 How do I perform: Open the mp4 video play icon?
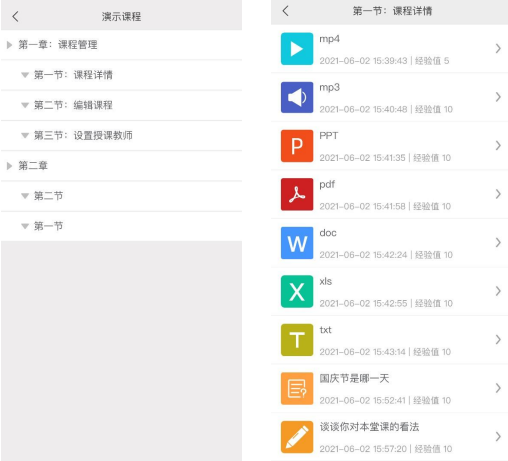(x=297, y=49)
